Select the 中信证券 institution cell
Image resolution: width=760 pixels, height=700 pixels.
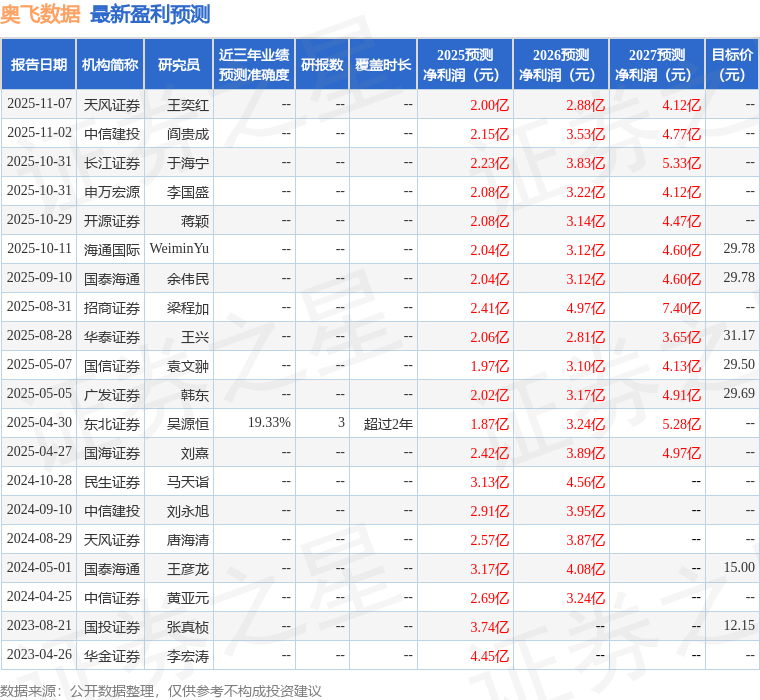pos(112,598)
